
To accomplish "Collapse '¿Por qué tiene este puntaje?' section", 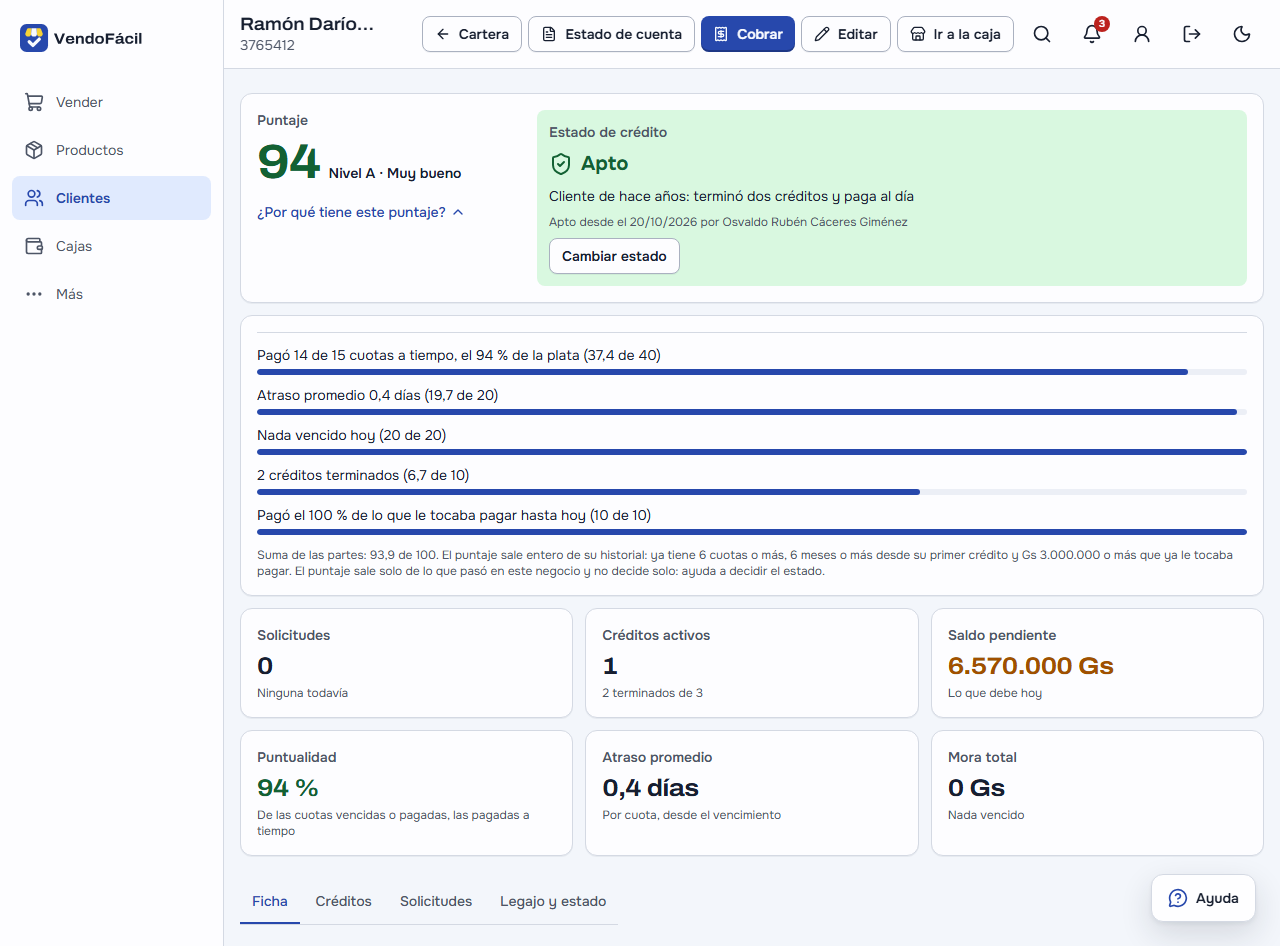I will coord(360,212).
